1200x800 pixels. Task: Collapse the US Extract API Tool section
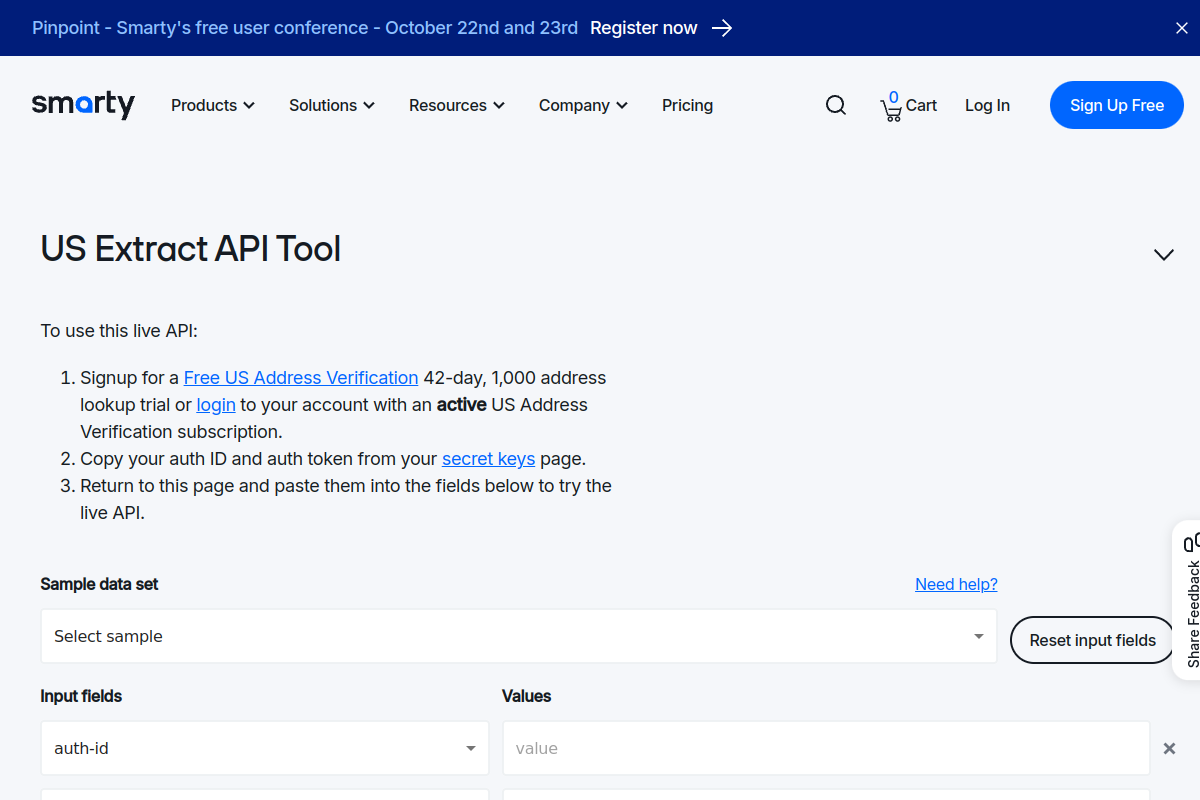(1163, 254)
